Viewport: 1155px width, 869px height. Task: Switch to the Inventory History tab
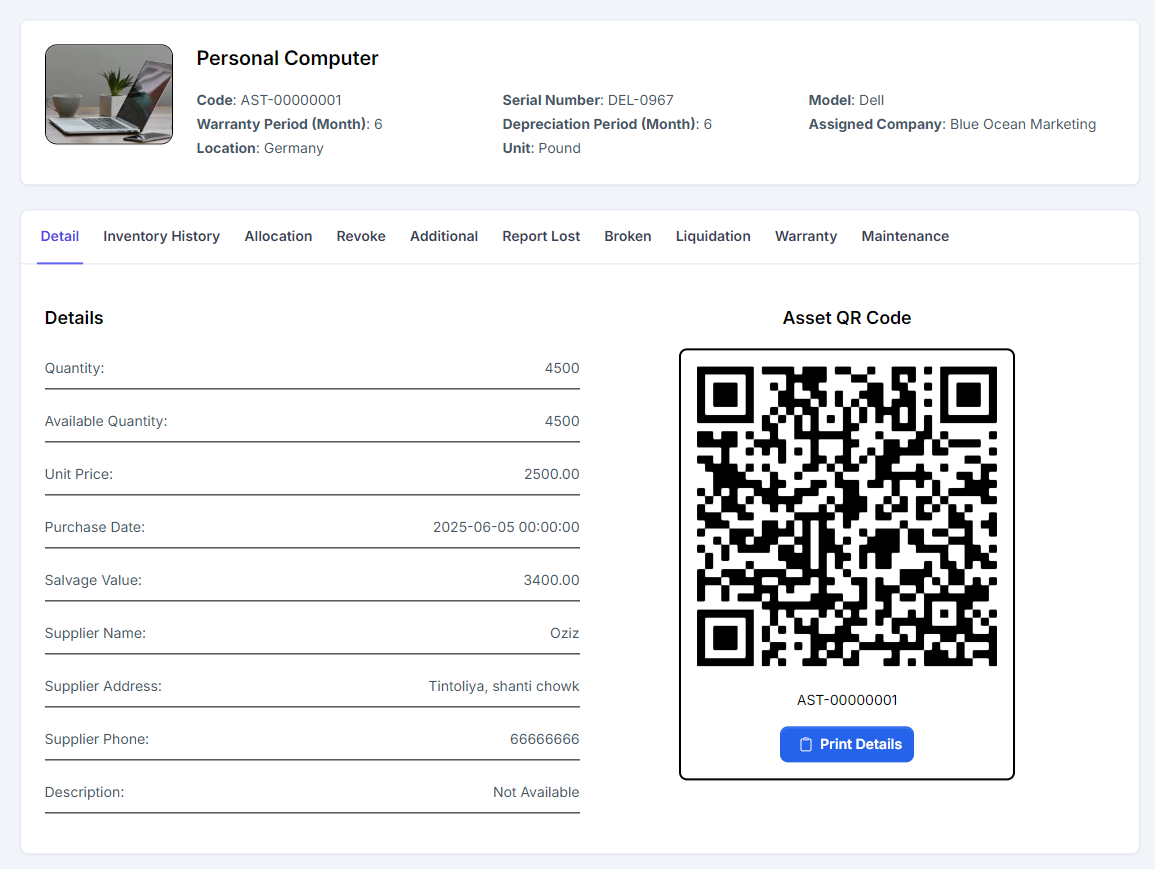click(x=161, y=236)
